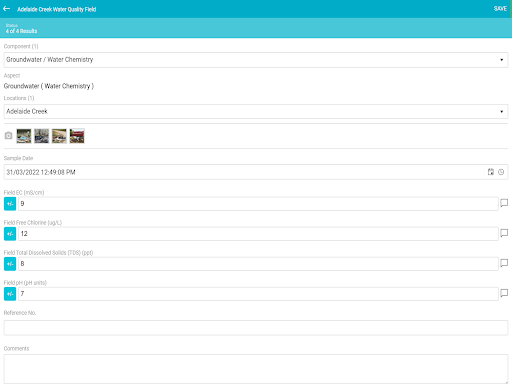Open the Component dropdown
The height and width of the screenshot is (384, 512).
[256, 60]
